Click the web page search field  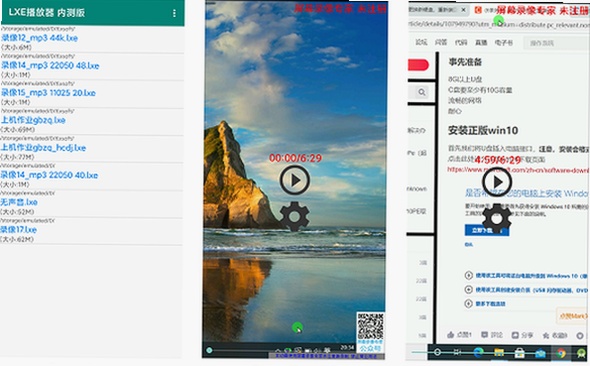coord(557,43)
